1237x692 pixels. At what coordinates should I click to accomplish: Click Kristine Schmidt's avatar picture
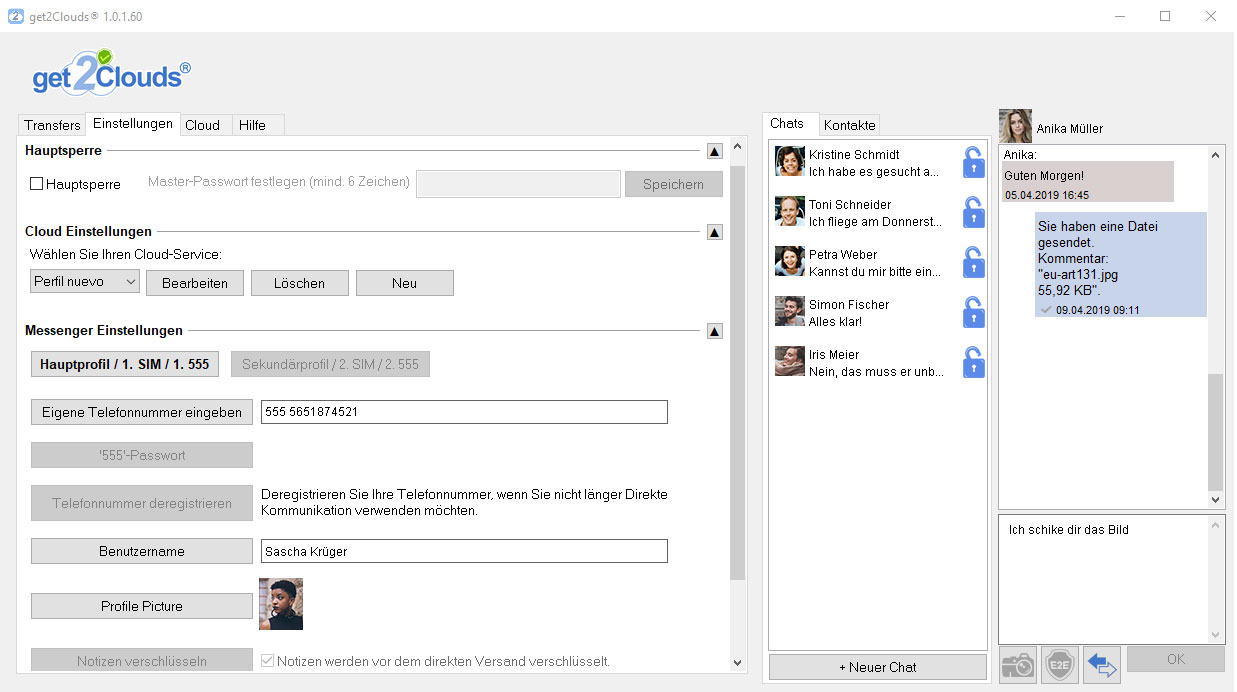click(789, 161)
